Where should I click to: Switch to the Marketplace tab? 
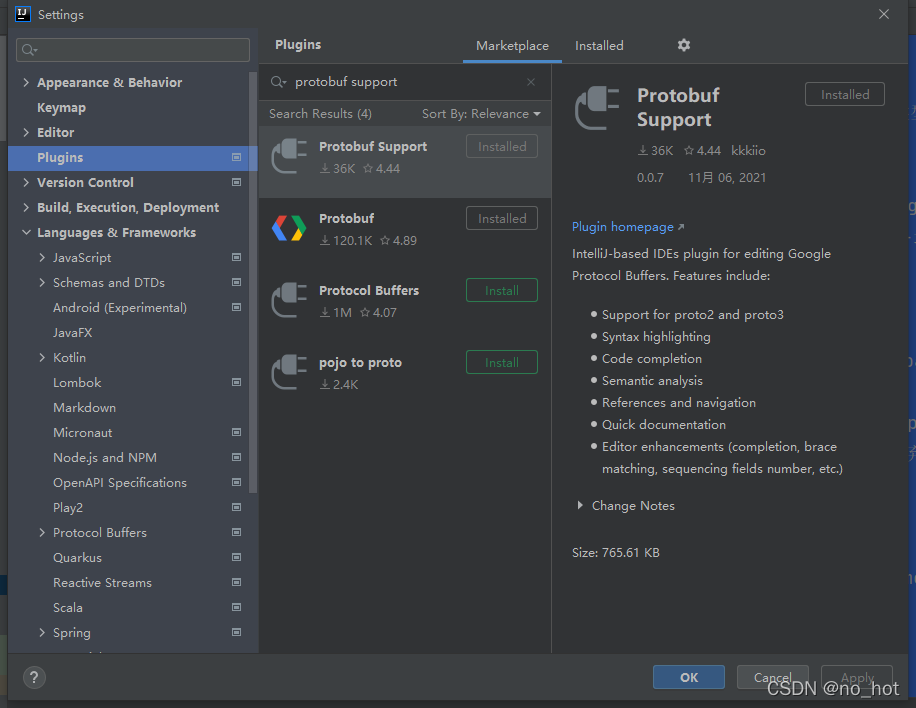512,46
